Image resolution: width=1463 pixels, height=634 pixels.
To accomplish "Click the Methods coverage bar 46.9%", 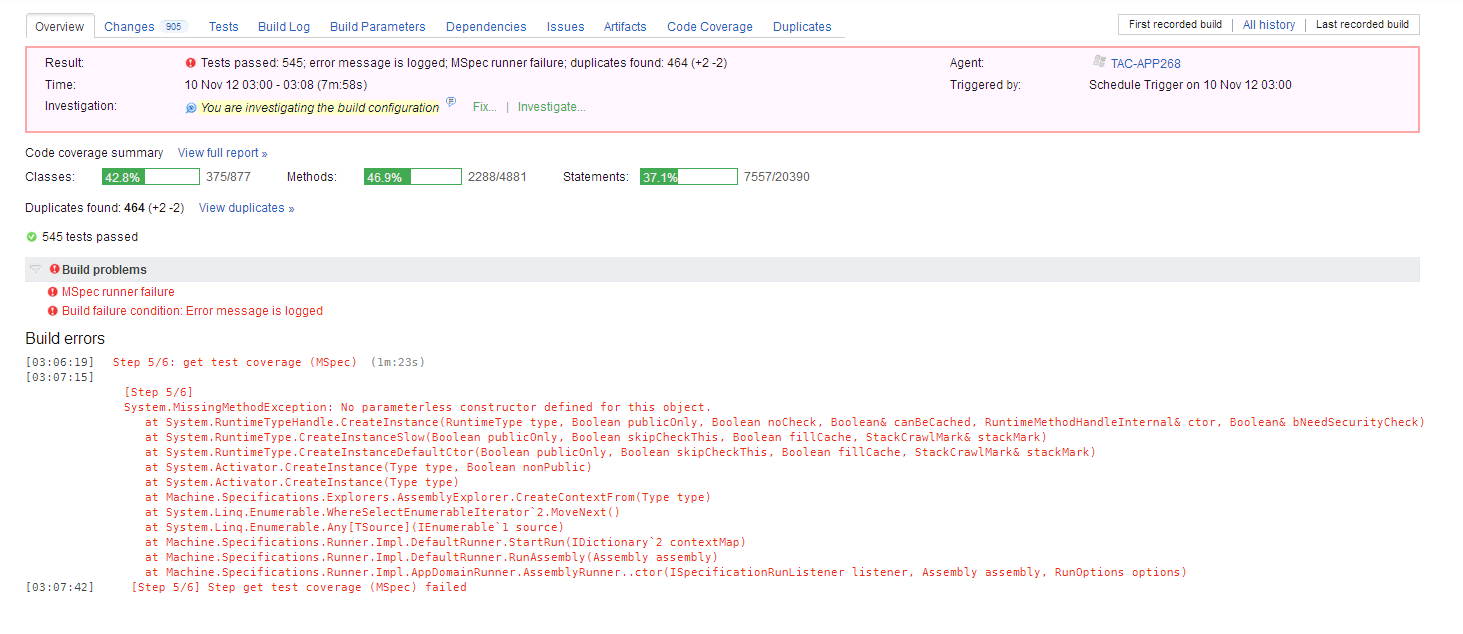I will (x=413, y=177).
